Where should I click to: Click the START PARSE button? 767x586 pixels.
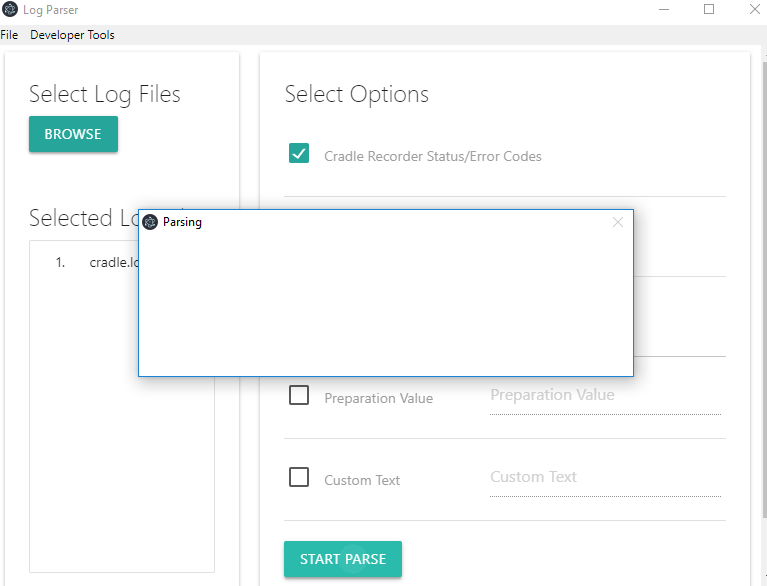click(x=343, y=559)
